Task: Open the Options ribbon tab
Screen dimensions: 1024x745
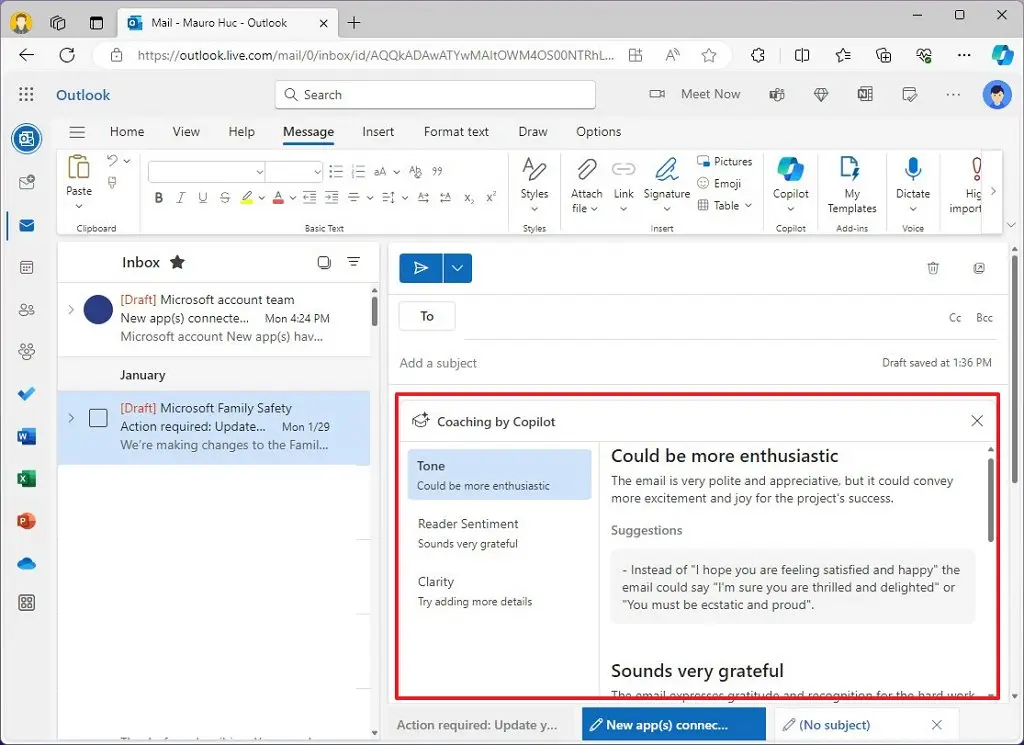Action: pyautogui.click(x=598, y=131)
